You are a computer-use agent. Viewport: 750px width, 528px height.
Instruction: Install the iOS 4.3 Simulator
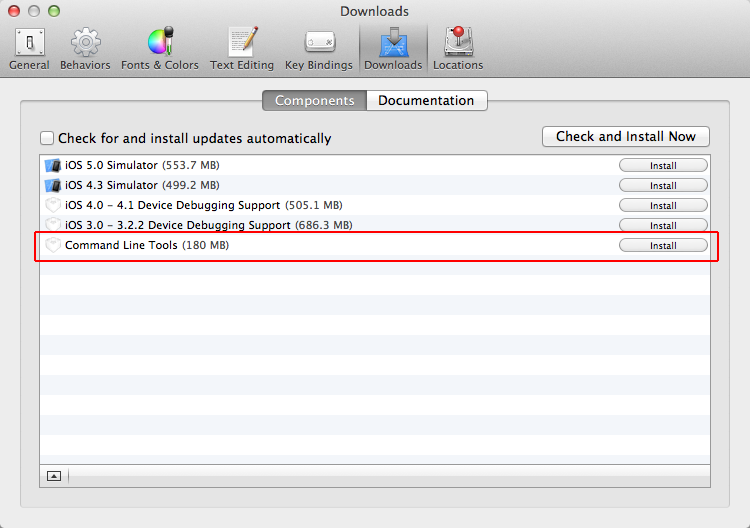click(x=663, y=186)
